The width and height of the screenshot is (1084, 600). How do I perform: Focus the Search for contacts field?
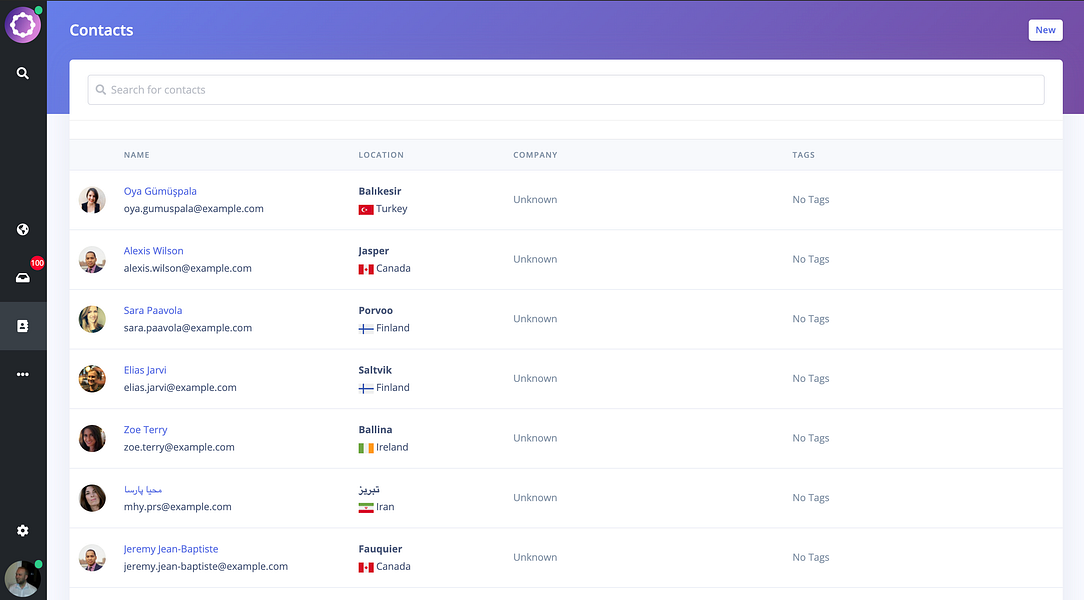(566, 90)
